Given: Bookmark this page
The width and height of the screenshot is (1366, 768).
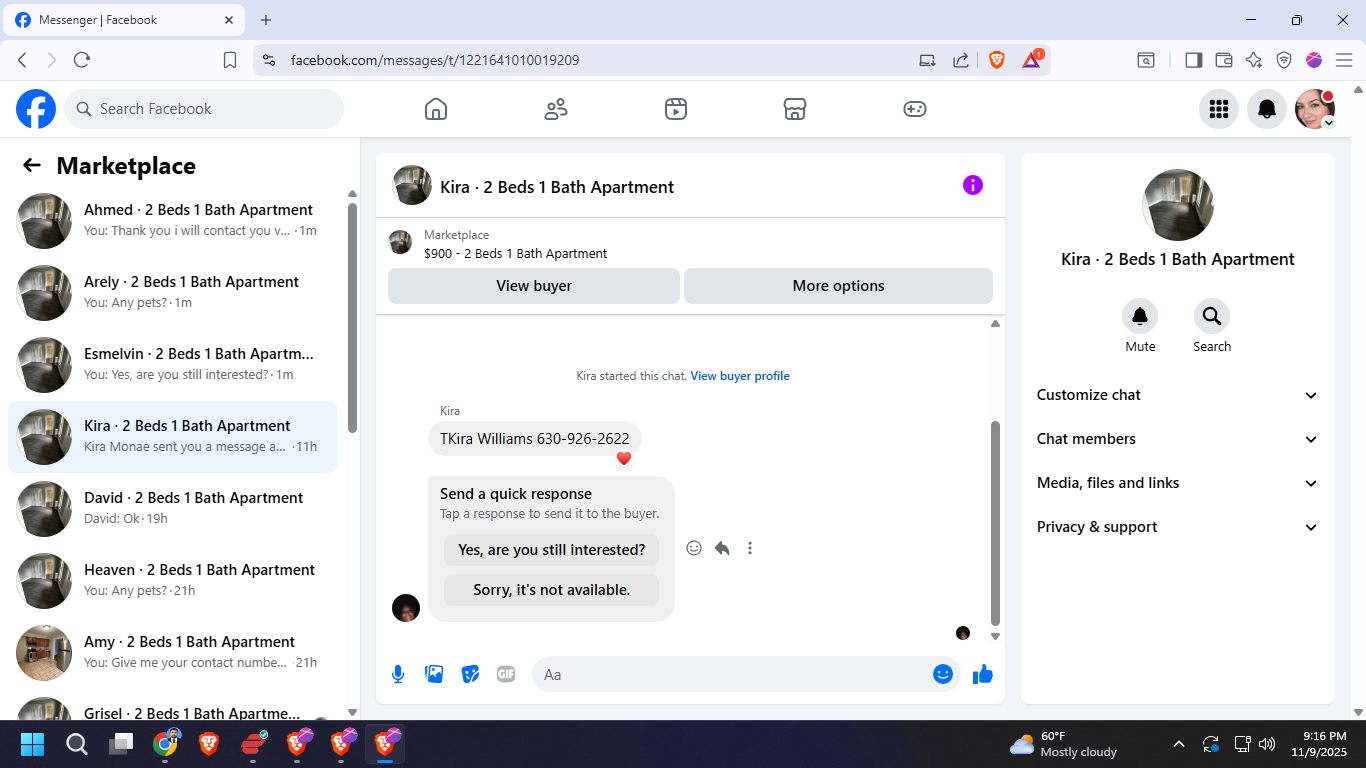Looking at the screenshot, I should (x=230, y=60).
